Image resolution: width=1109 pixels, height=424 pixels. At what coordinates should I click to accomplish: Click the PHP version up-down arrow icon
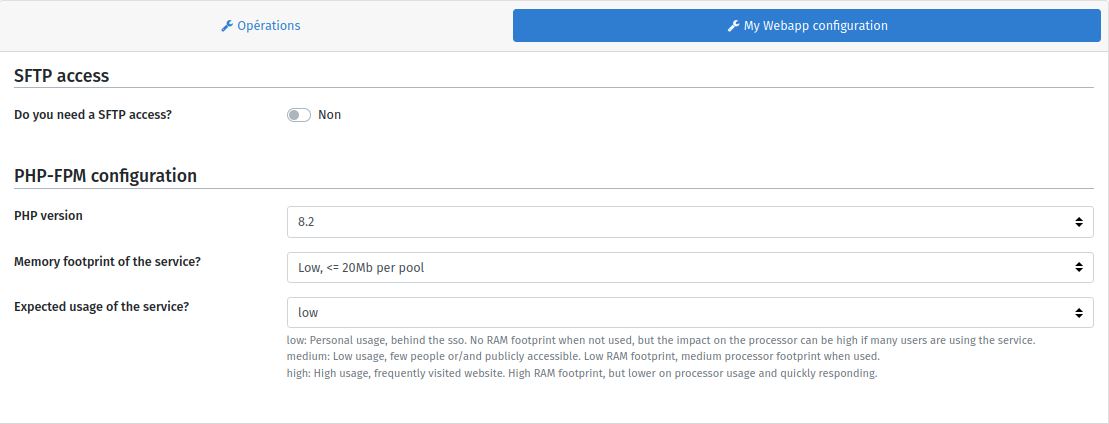pyautogui.click(x=1078, y=222)
